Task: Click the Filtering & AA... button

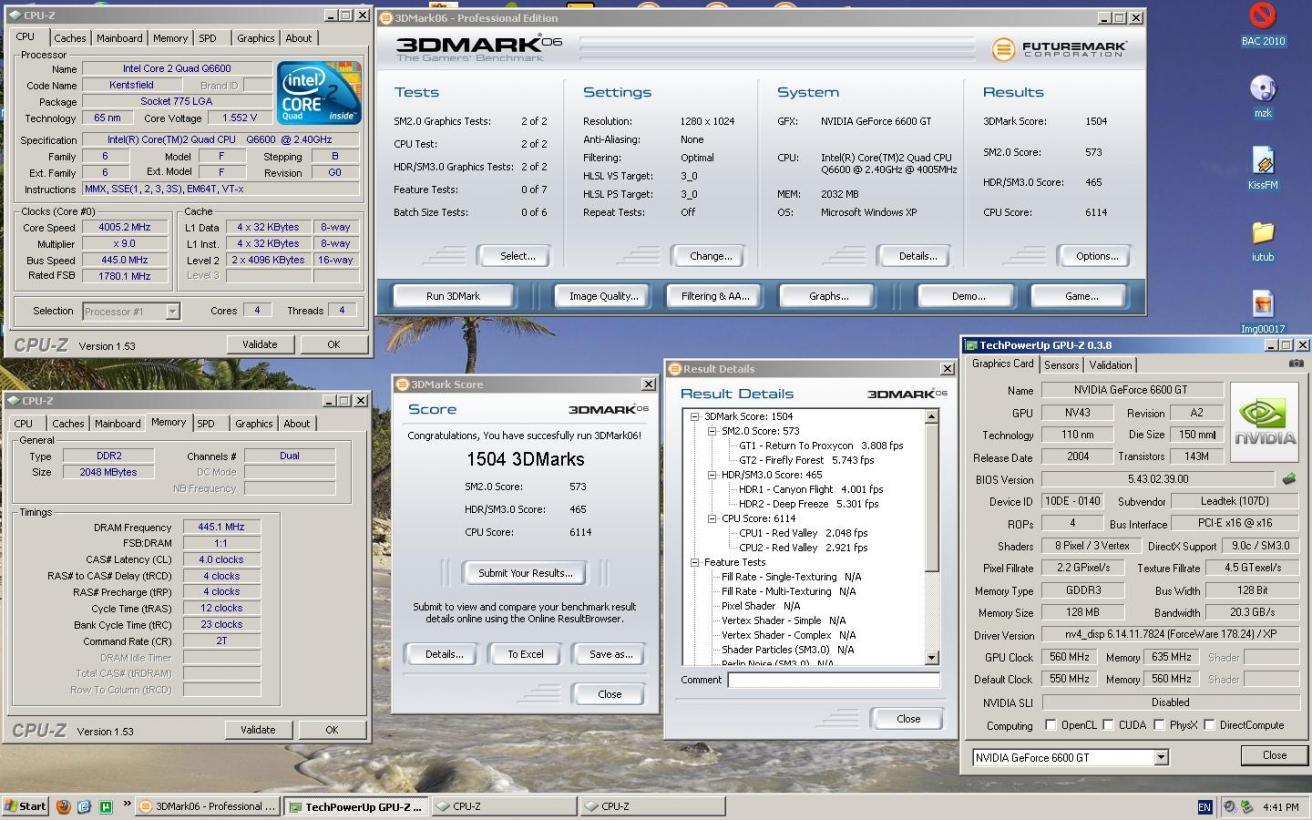Action: coord(715,296)
